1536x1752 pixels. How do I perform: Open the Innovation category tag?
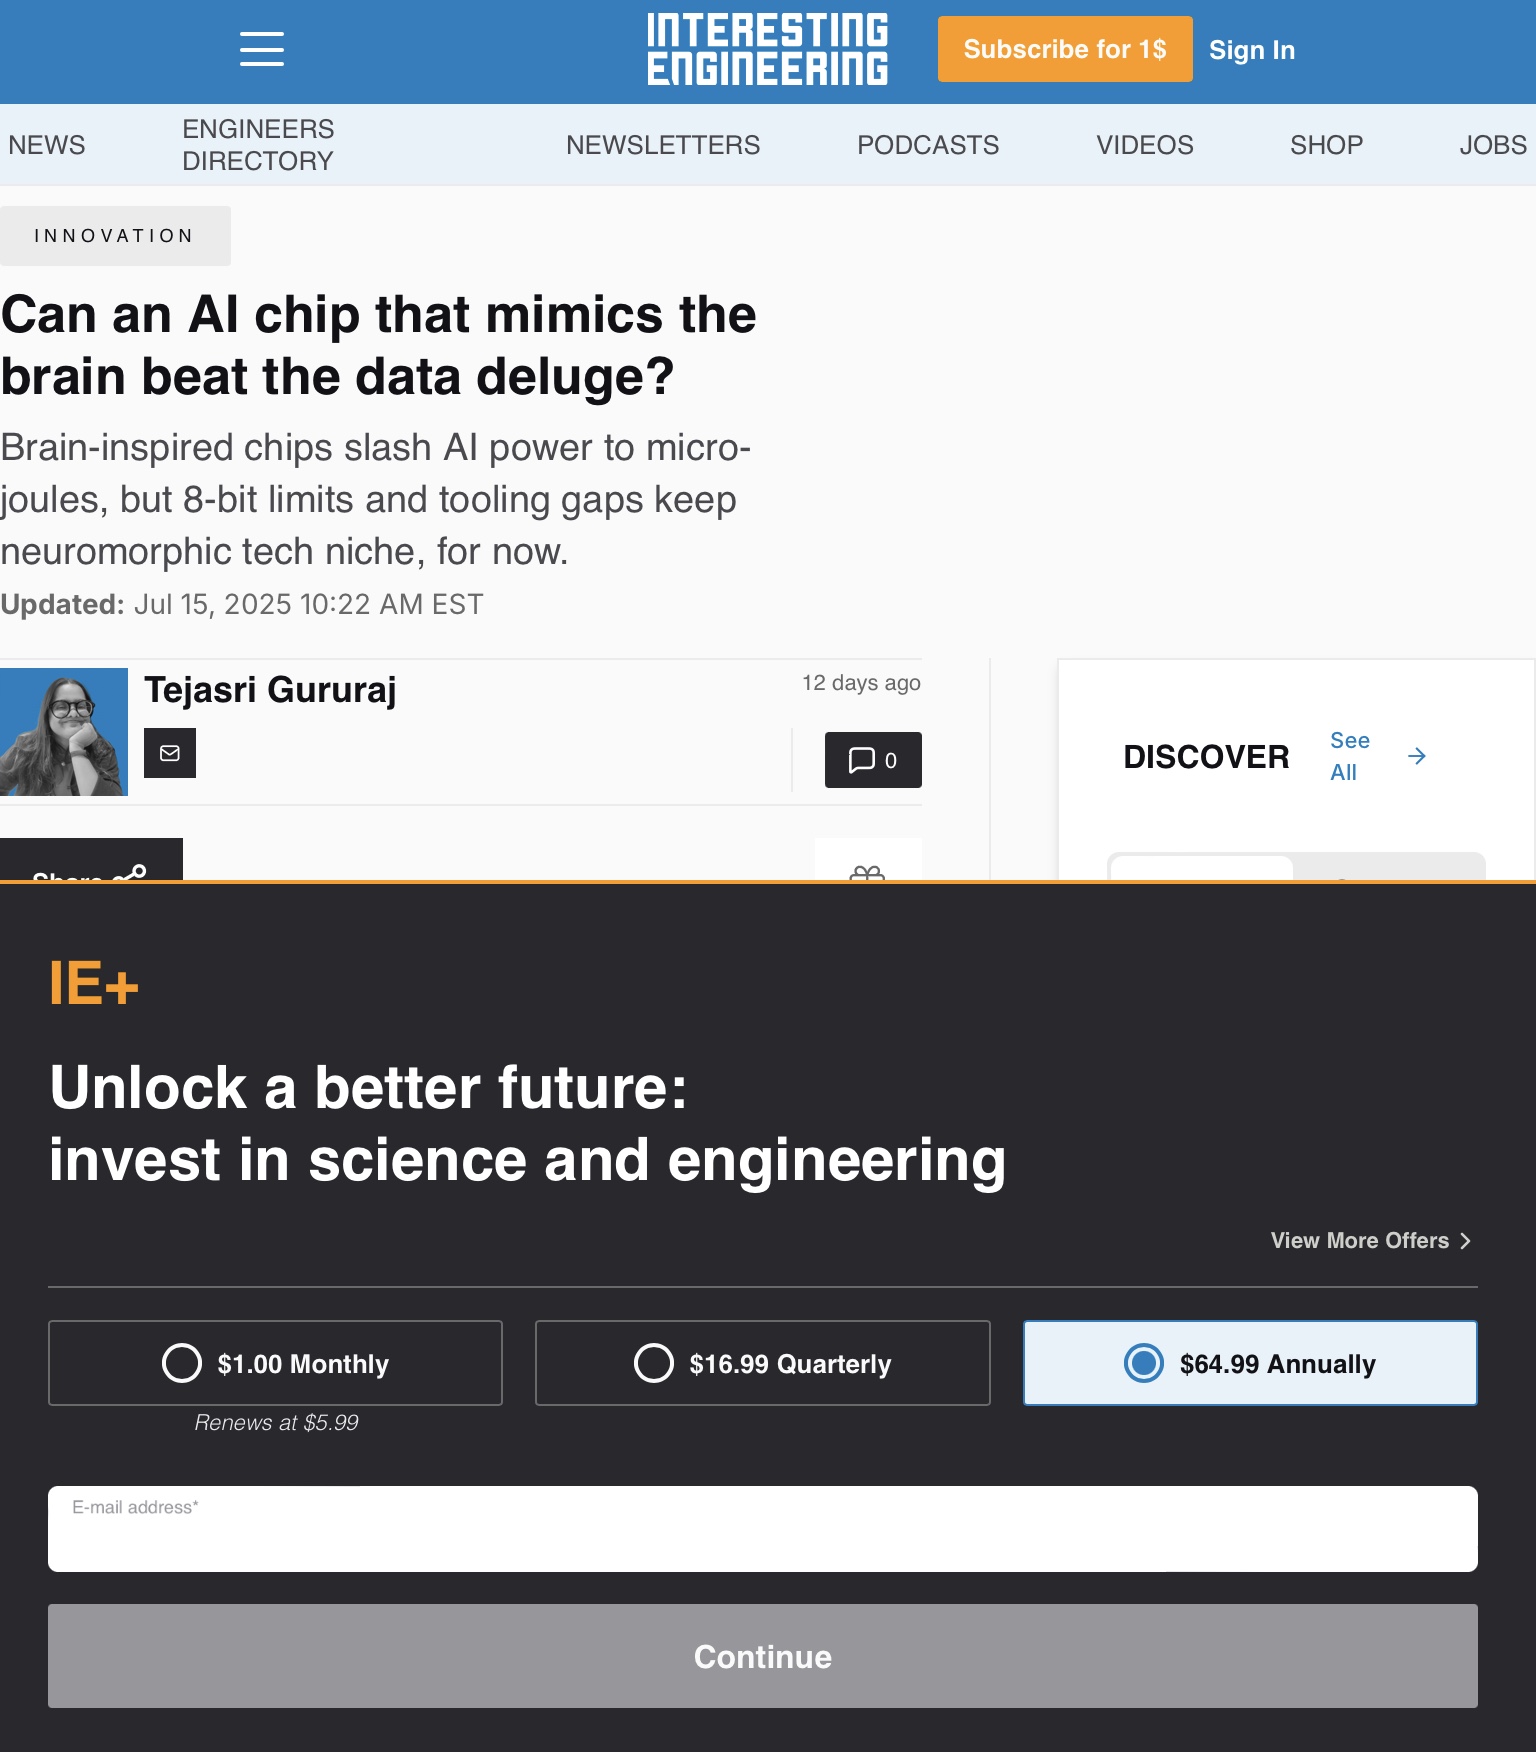(x=115, y=236)
